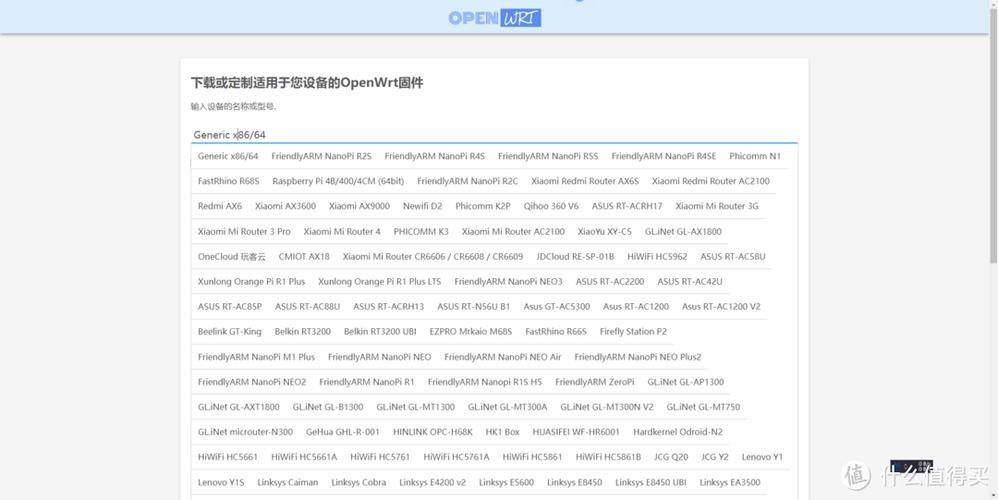Image resolution: width=998 pixels, height=500 pixels.
Task: Choose ASUS RT-ACRH17
Action: coord(627,206)
